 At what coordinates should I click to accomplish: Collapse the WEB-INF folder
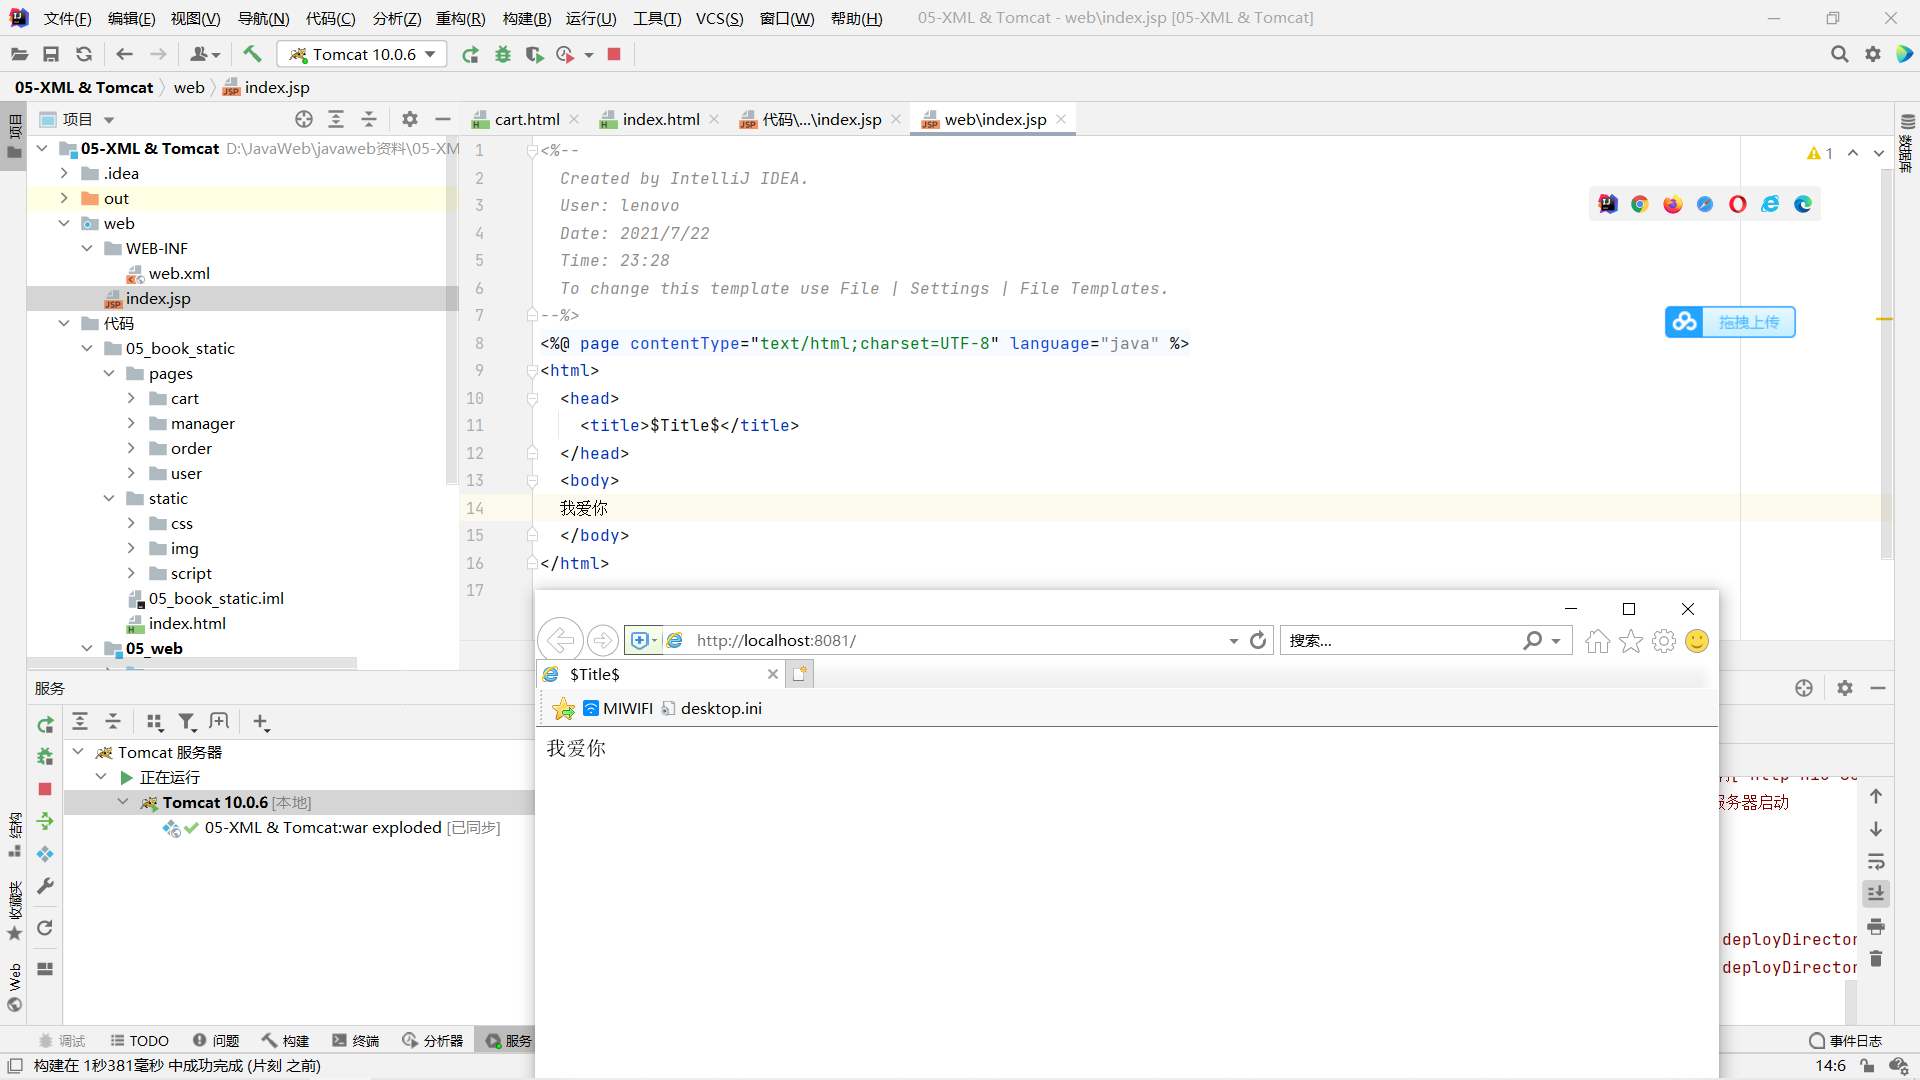(x=87, y=248)
